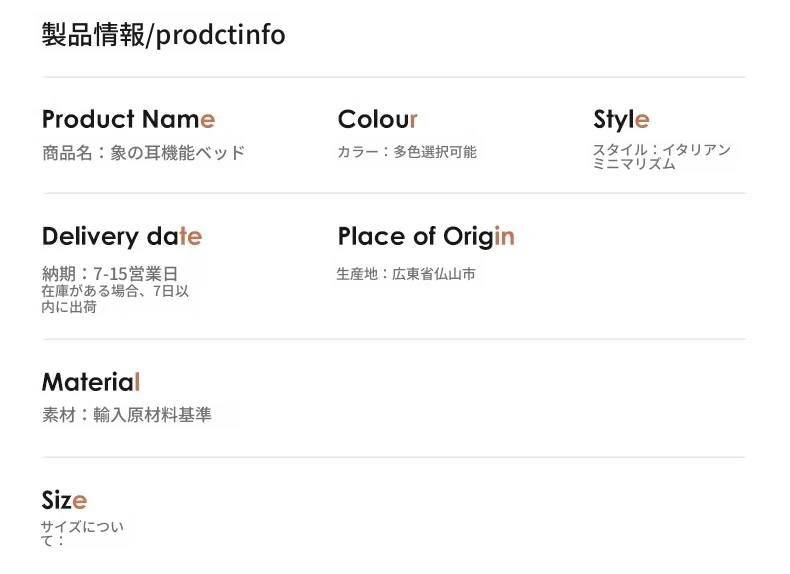Select the Style heading
Screen dimensions: 790x574
(x=621, y=120)
